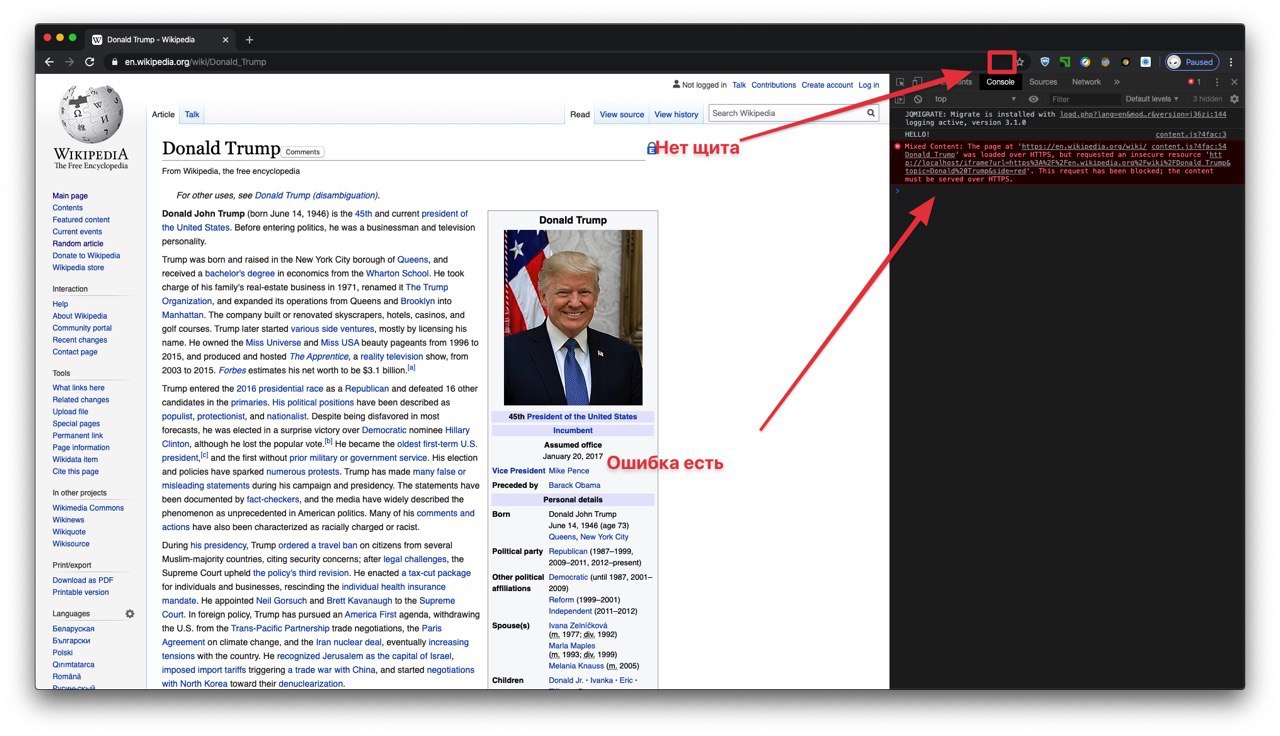Open the colorful circle extension icon
The height and width of the screenshot is (736, 1280).
tap(1125, 62)
